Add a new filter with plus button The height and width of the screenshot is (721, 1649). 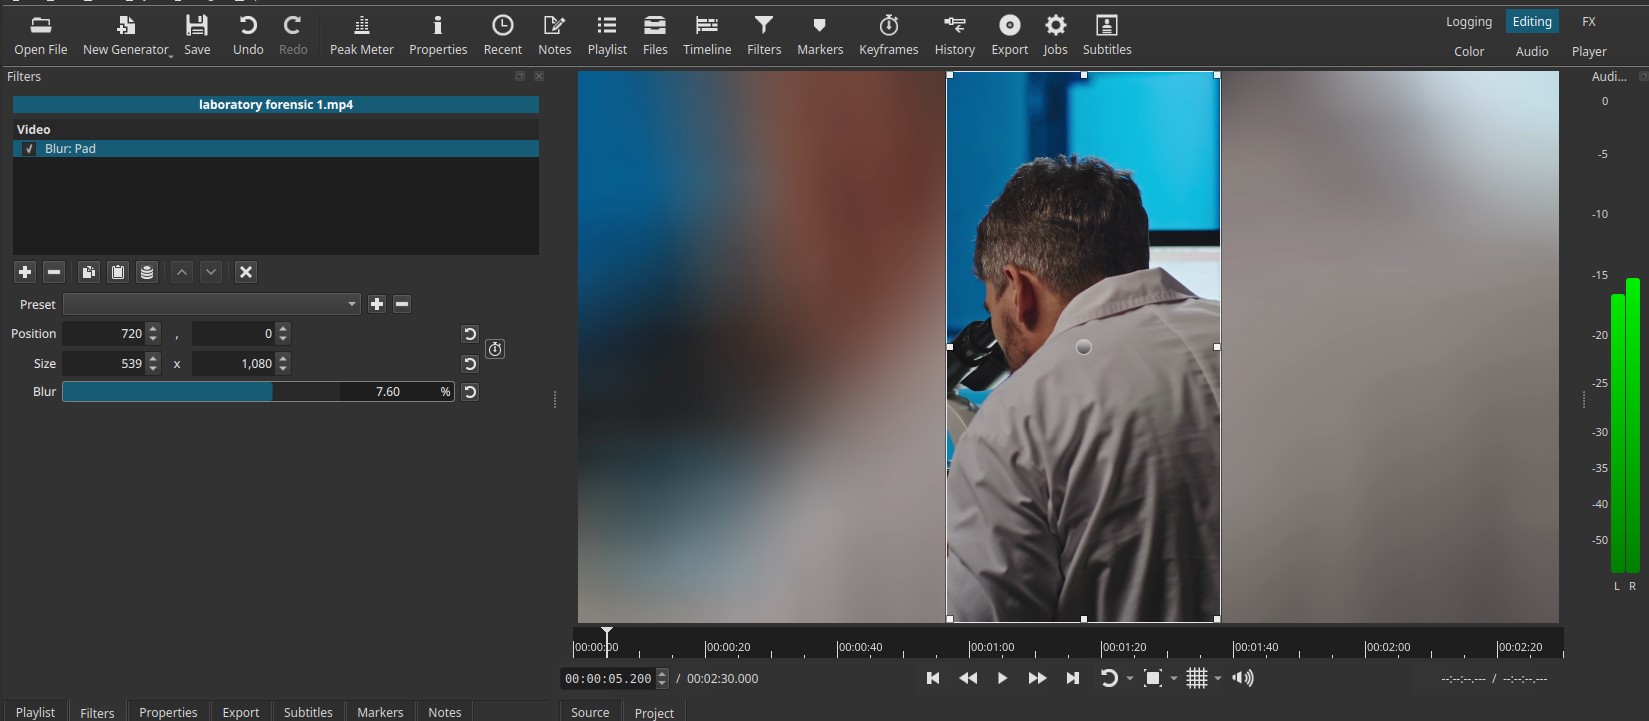pyautogui.click(x=25, y=272)
